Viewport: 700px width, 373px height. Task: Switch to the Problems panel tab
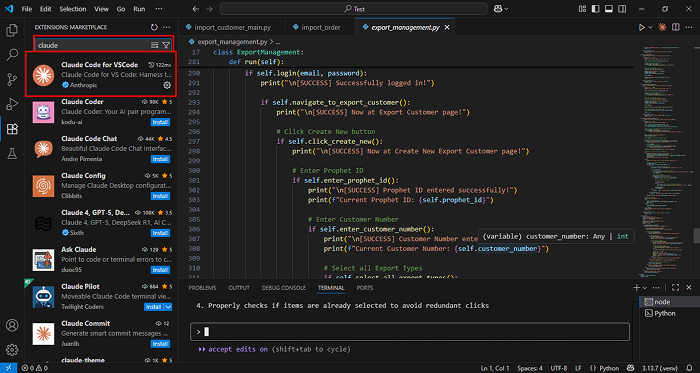pos(202,288)
